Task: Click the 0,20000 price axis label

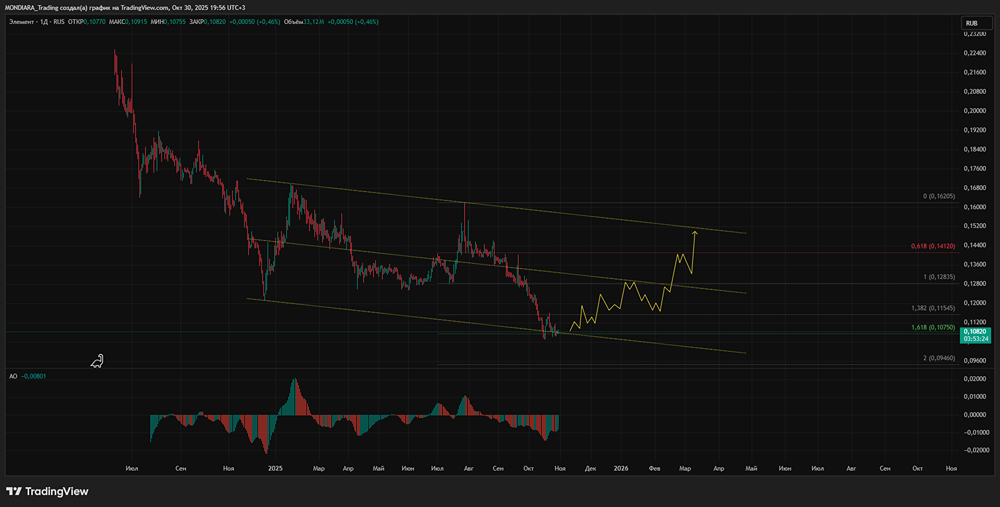Action: (x=976, y=110)
